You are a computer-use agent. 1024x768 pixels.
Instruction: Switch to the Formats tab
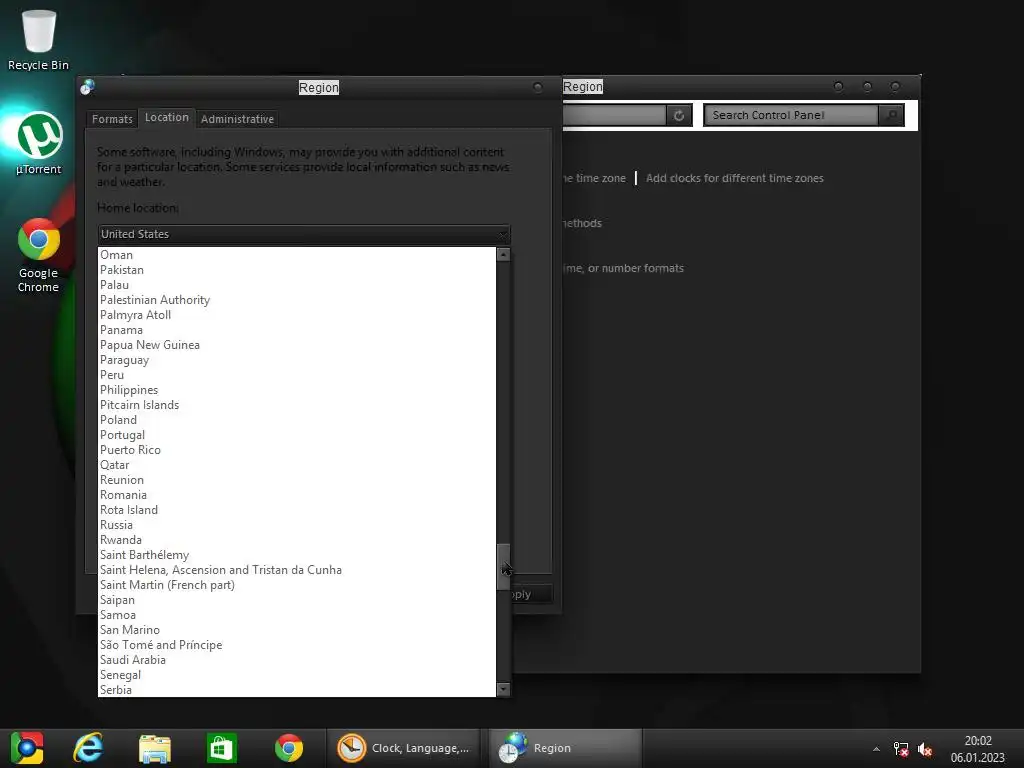(112, 119)
